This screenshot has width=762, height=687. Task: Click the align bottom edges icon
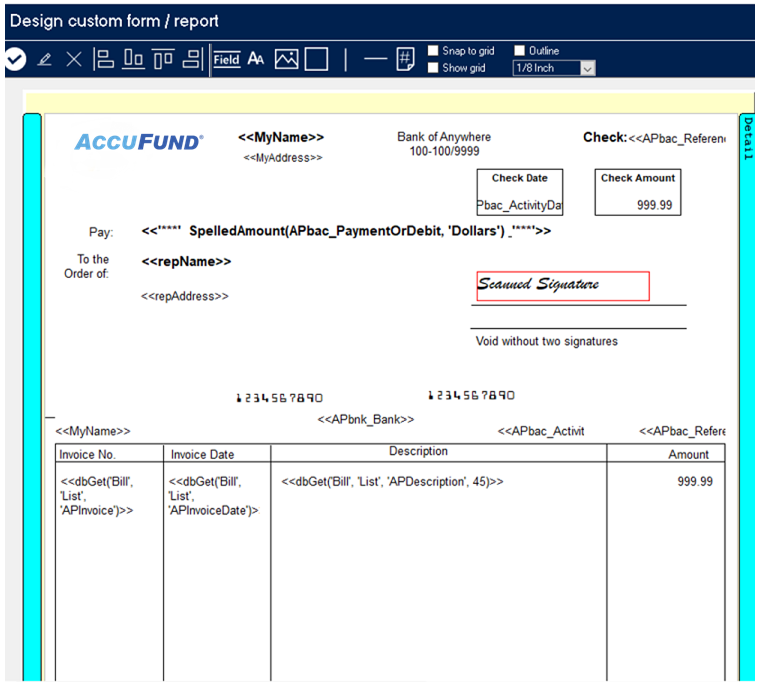[x=133, y=60]
